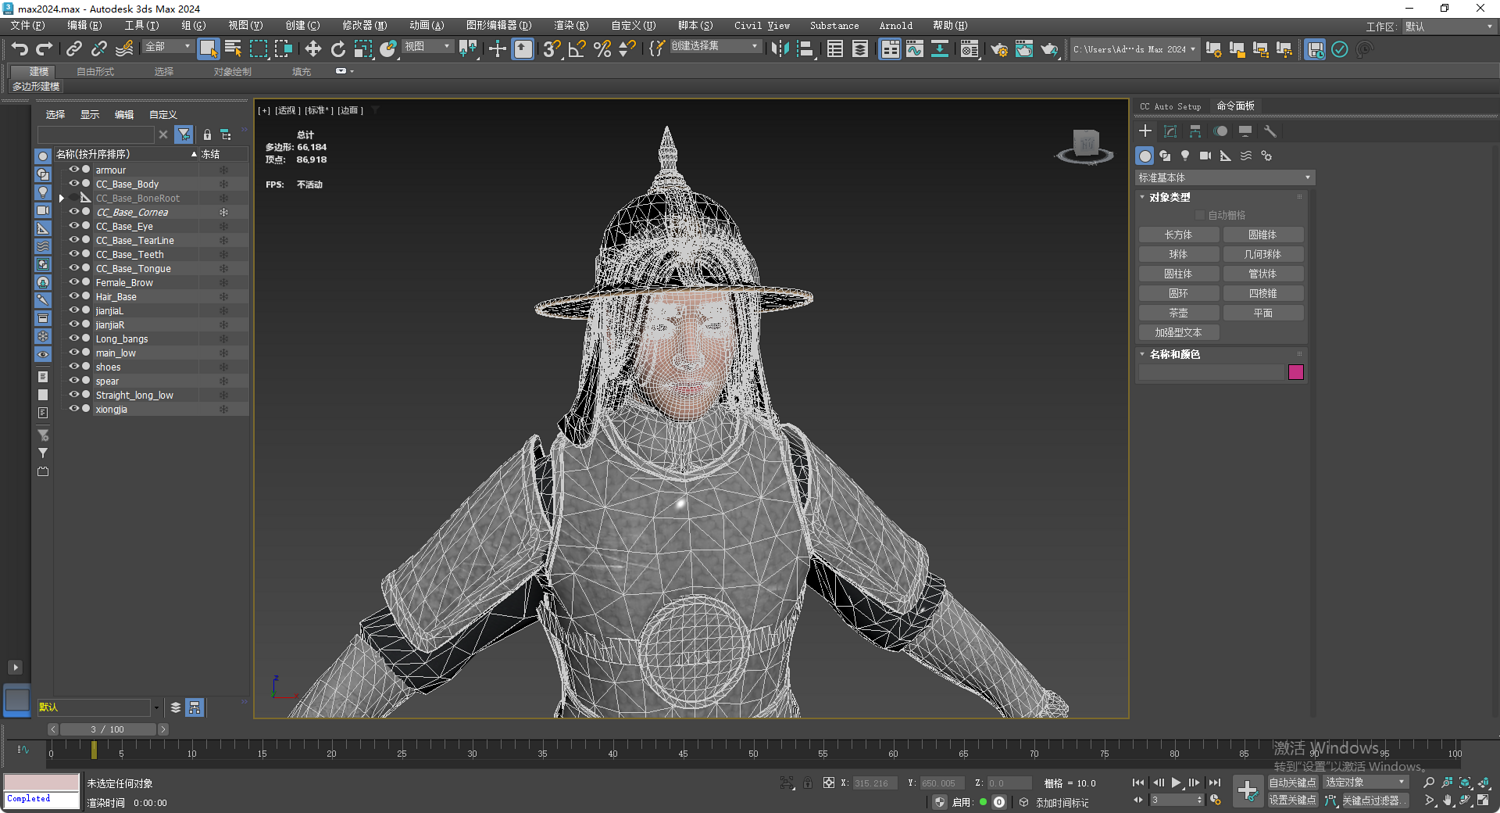The width and height of the screenshot is (1500, 813).
Task: Activate the Select and Move tool
Action: tap(313, 49)
